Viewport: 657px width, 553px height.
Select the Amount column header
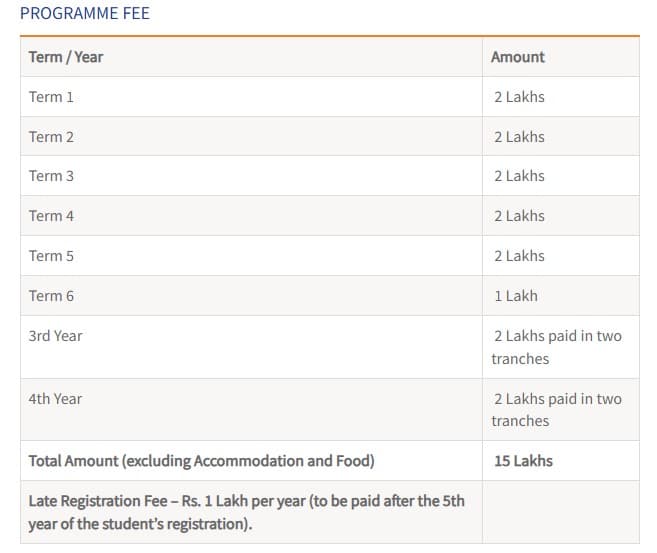click(518, 57)
